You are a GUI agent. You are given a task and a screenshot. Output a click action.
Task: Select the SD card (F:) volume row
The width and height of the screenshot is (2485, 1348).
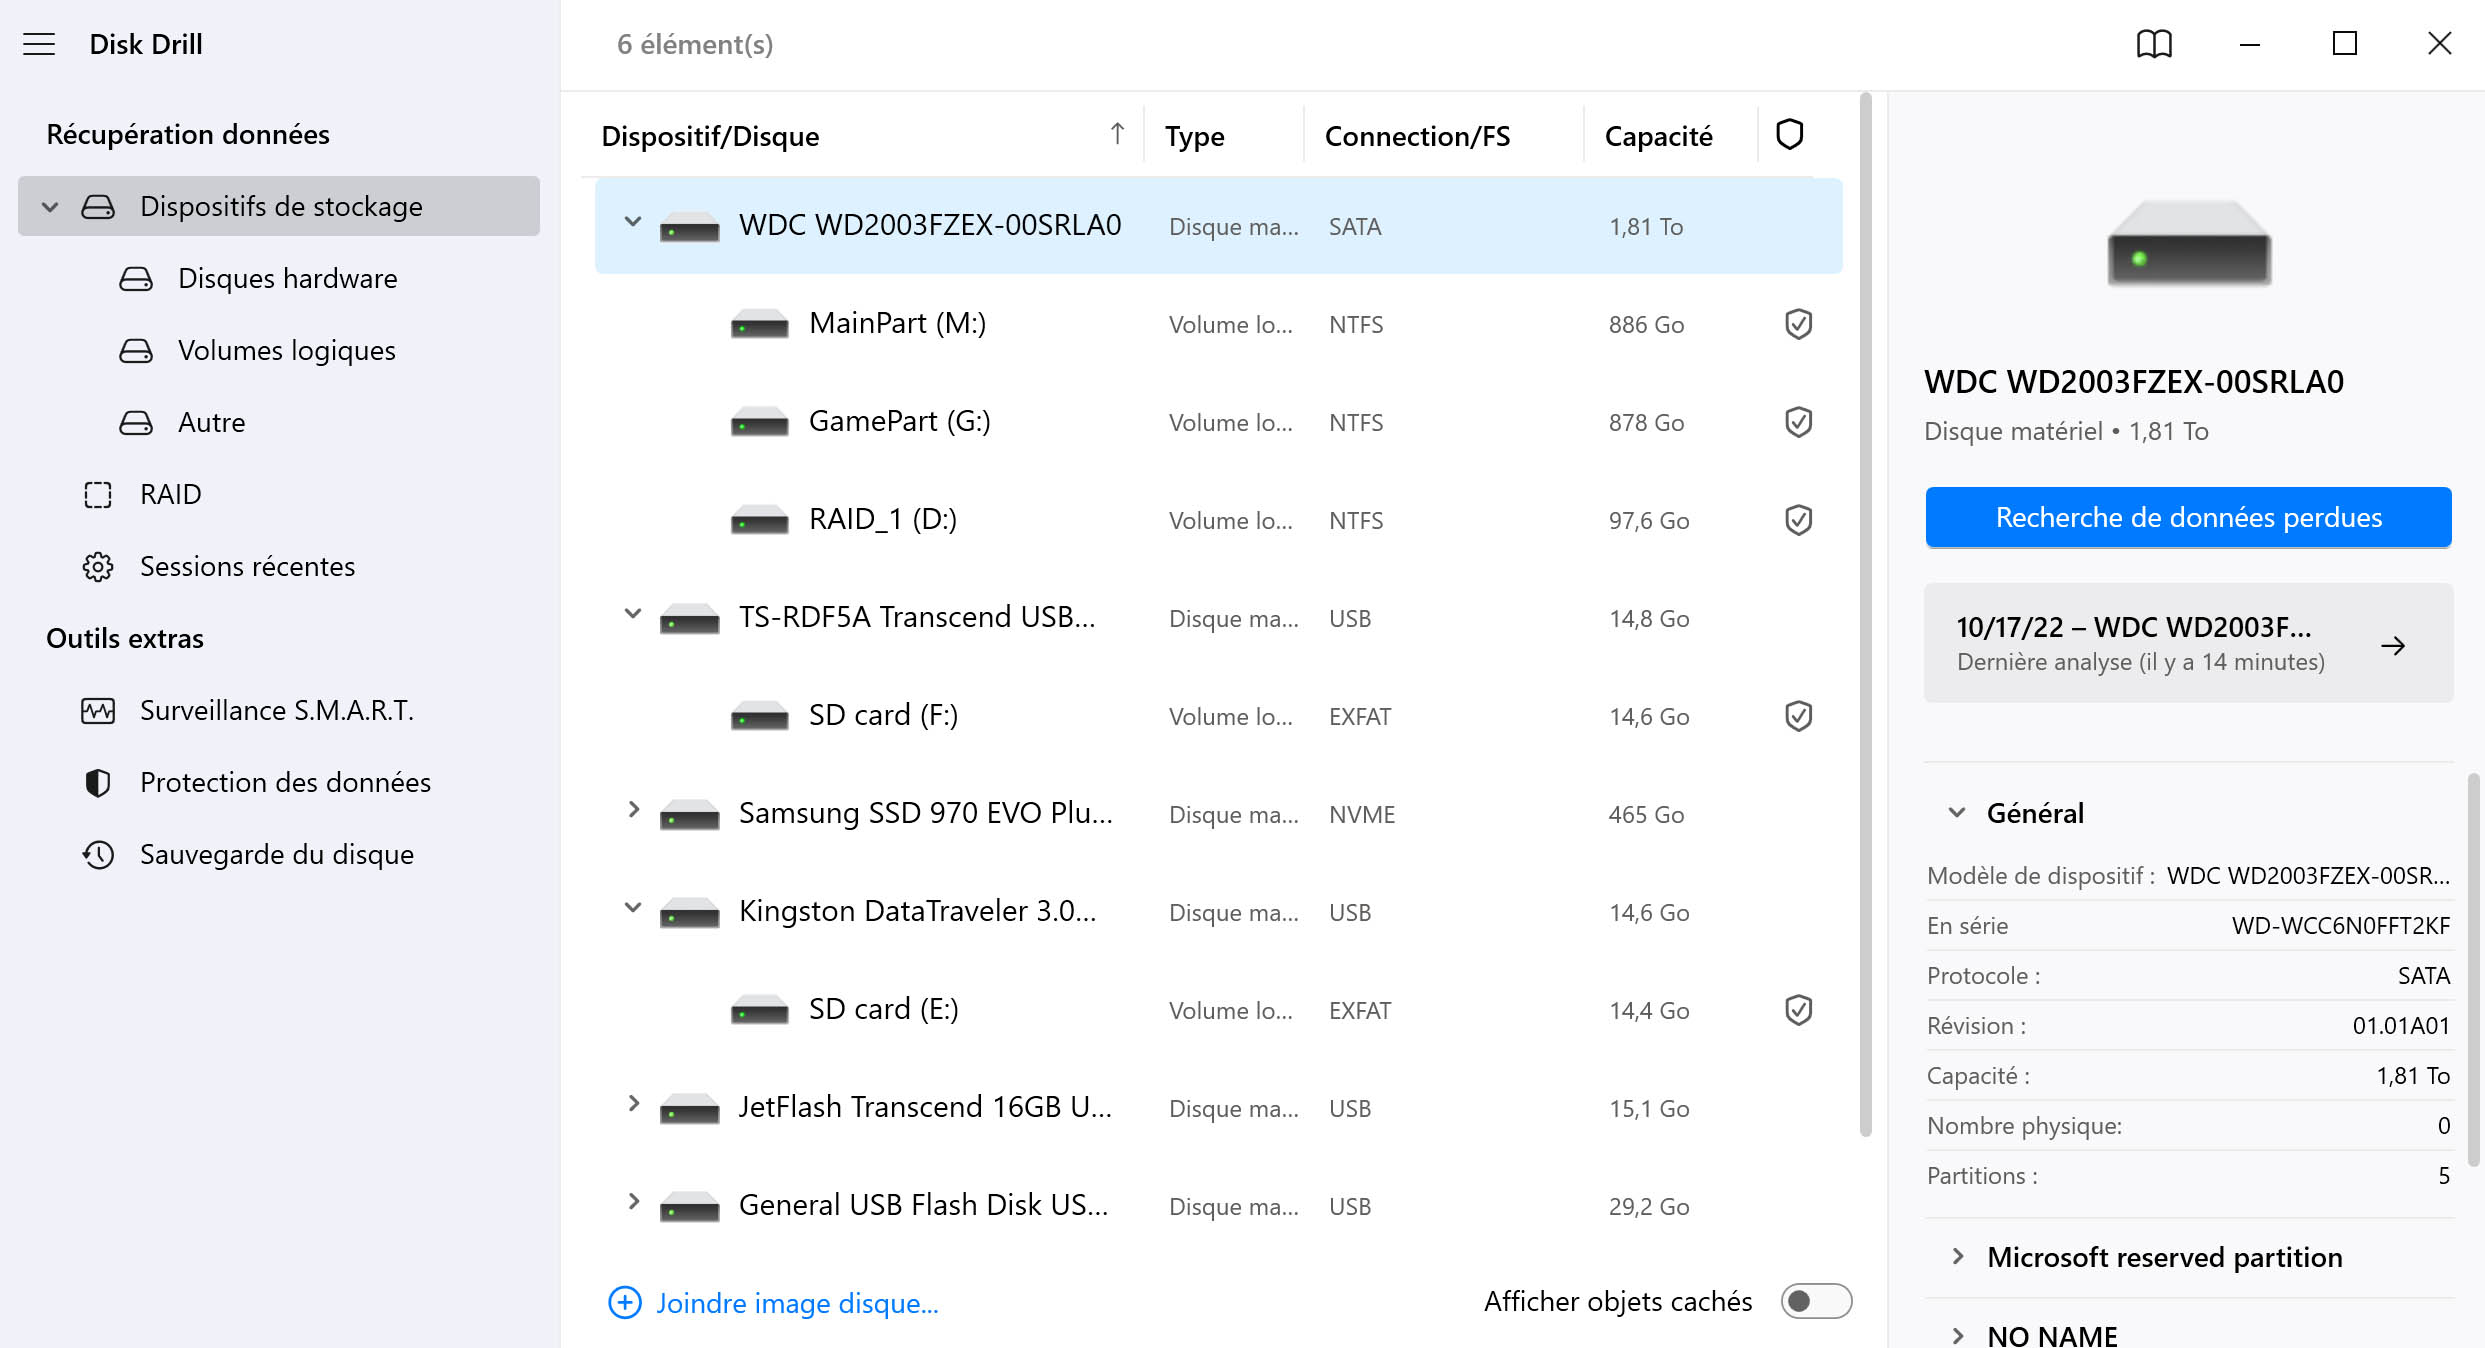pos(1218,716)
